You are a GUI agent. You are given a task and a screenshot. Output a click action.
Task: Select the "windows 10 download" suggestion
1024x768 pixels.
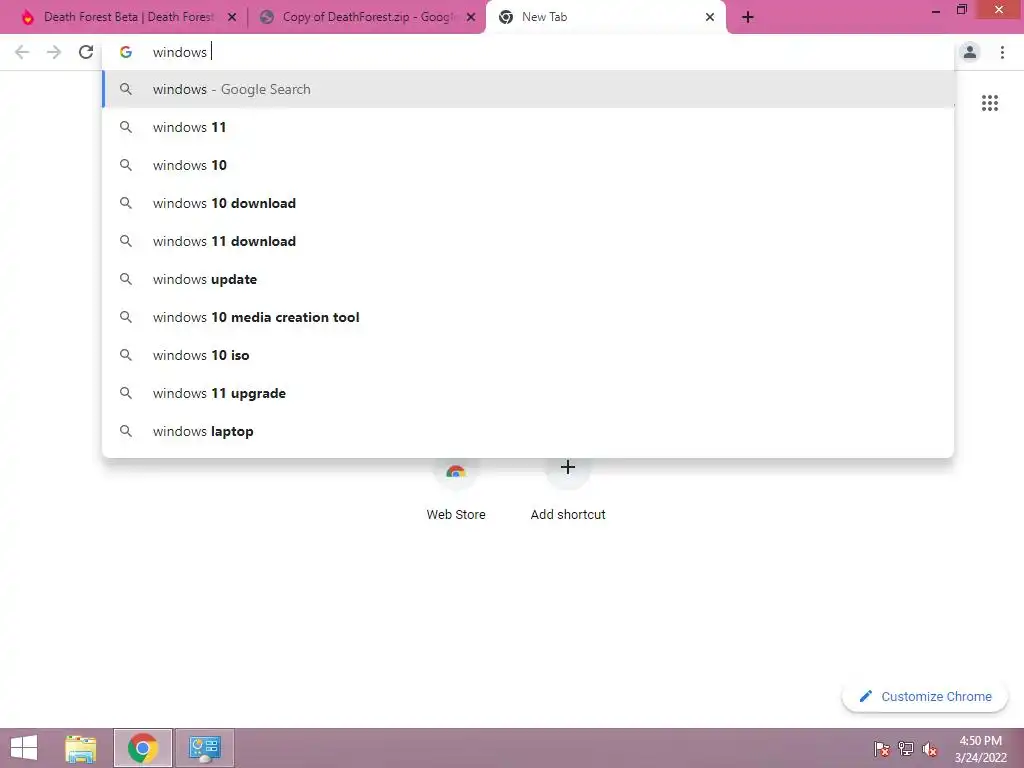pos(528,203)
